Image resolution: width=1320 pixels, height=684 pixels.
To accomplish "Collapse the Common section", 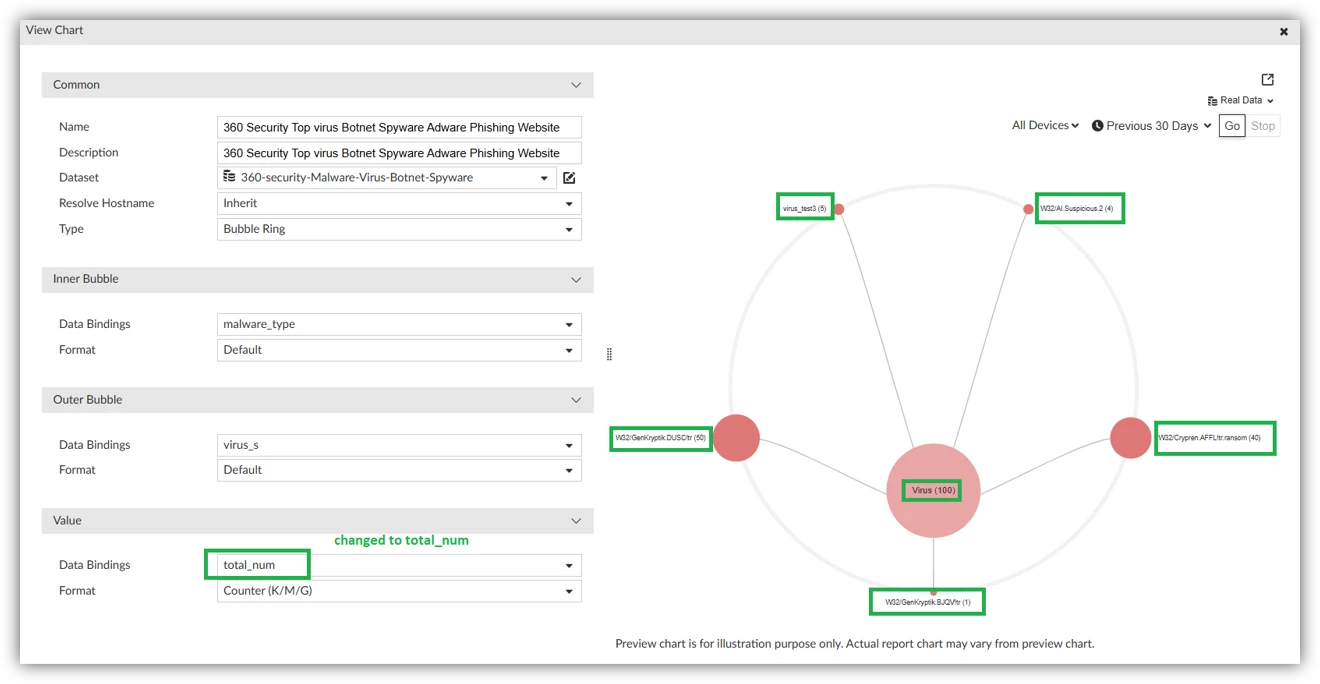I will (576, 85).
